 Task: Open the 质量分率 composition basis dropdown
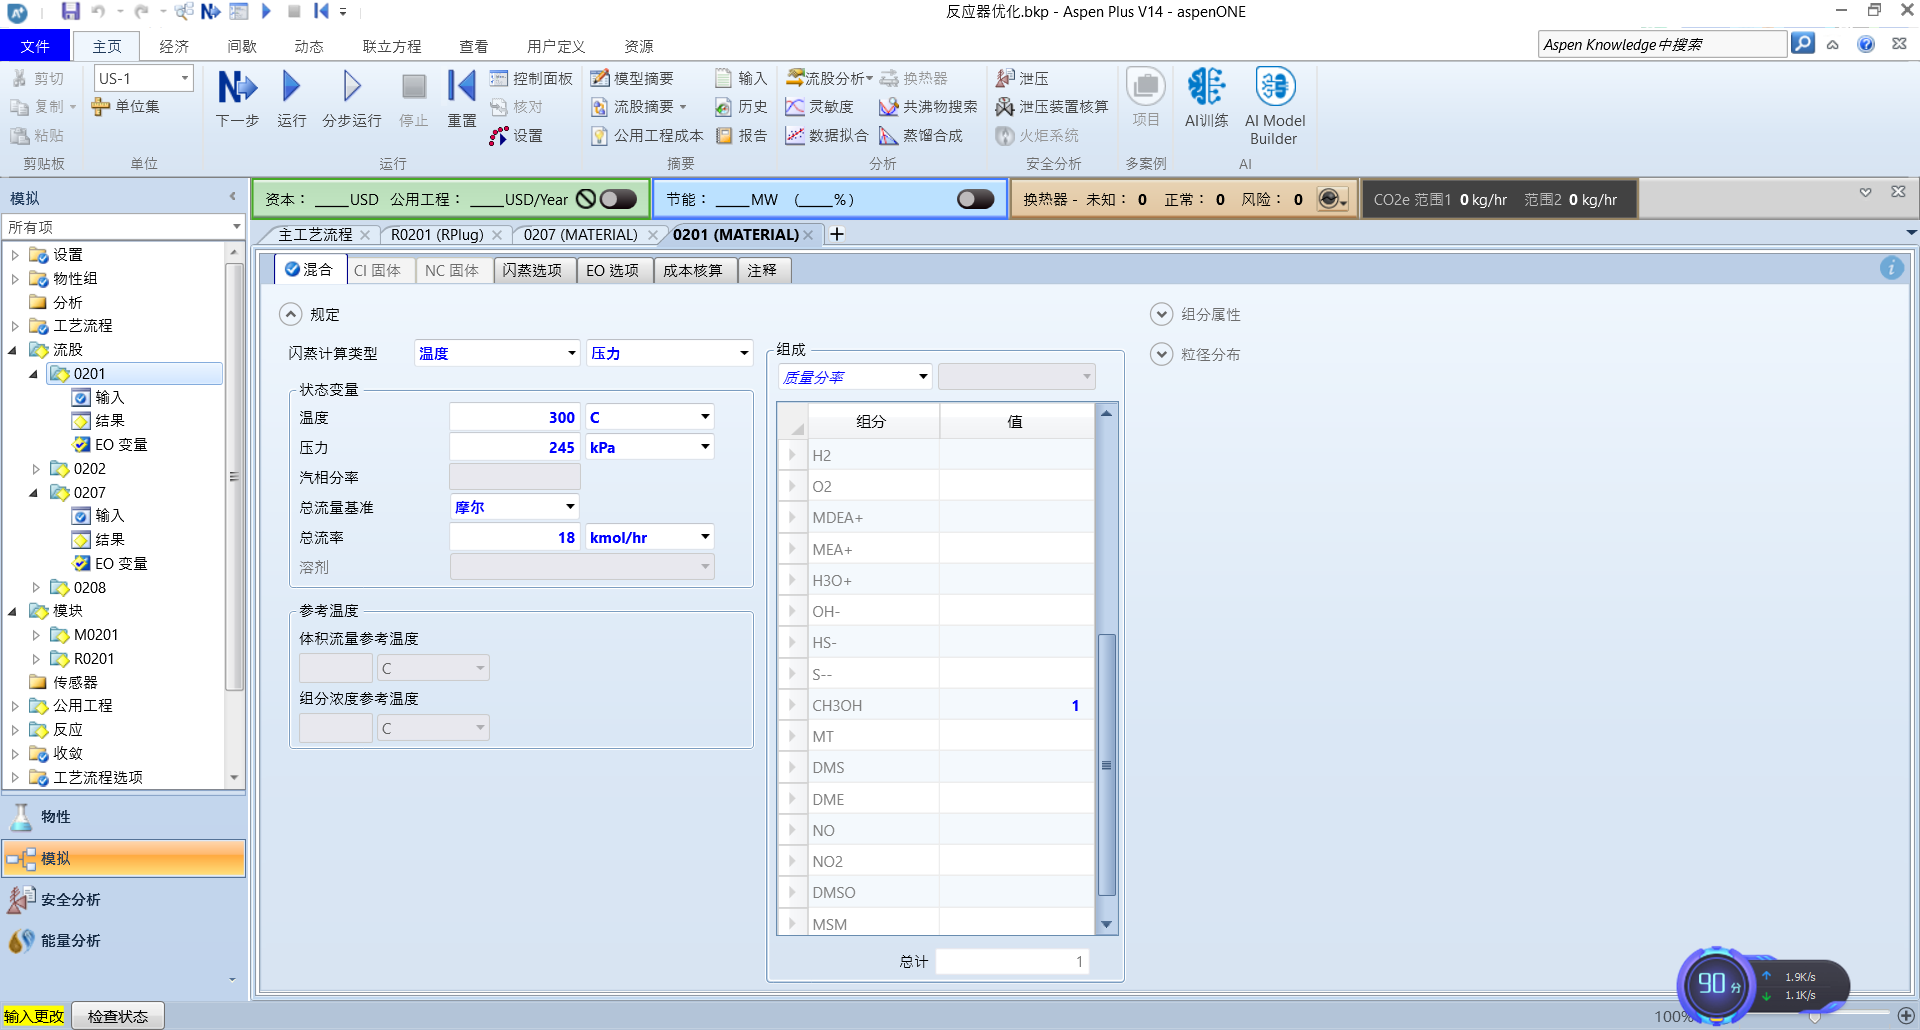pyautogui.click(x=922, y=377)
